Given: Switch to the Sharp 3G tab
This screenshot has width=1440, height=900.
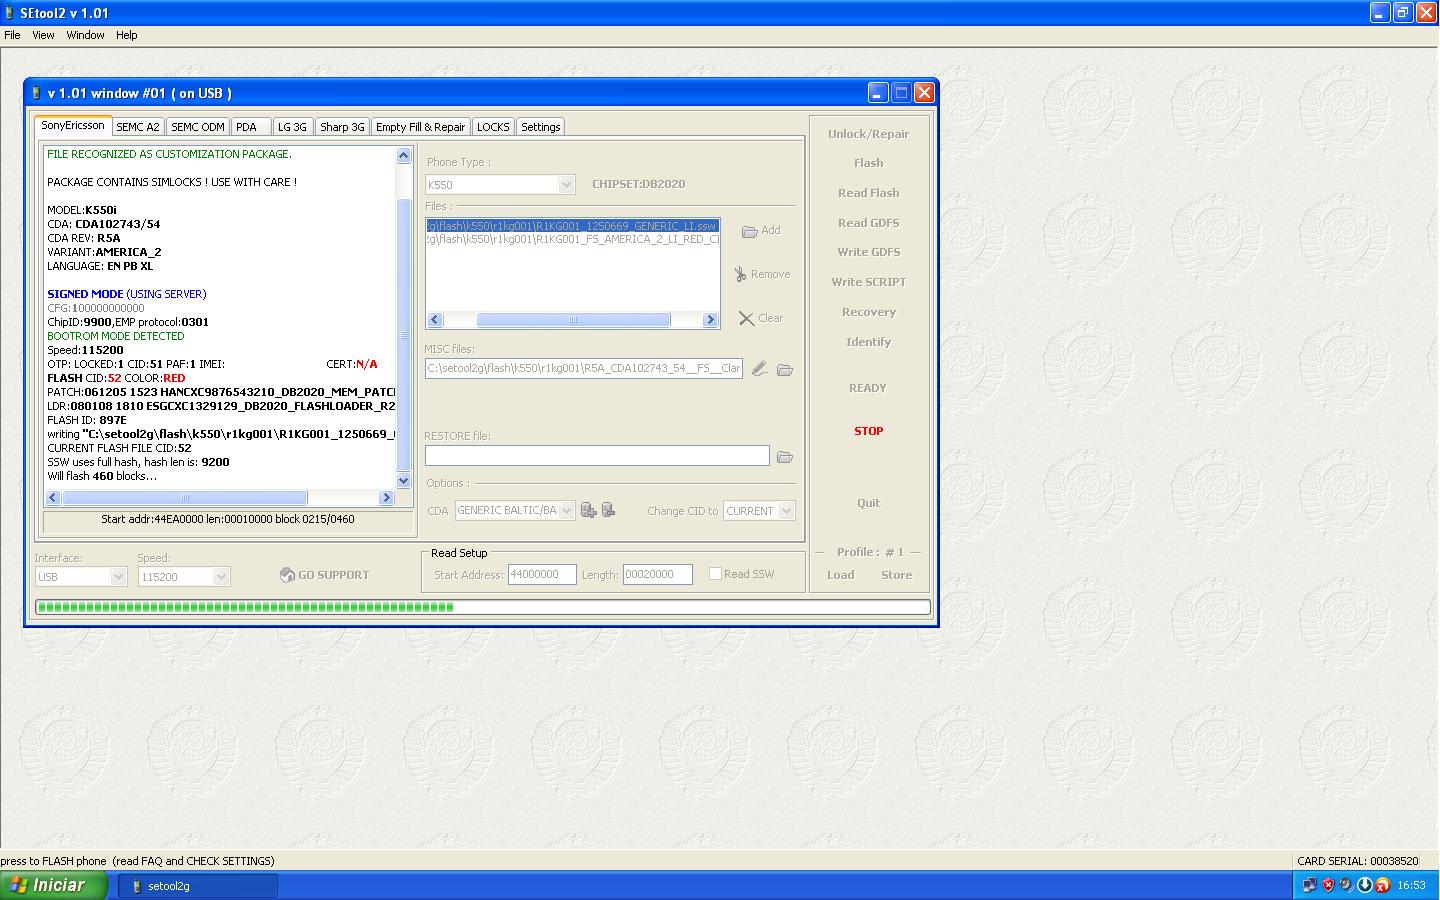Looking at the screenshot, I should coord(342,127).
